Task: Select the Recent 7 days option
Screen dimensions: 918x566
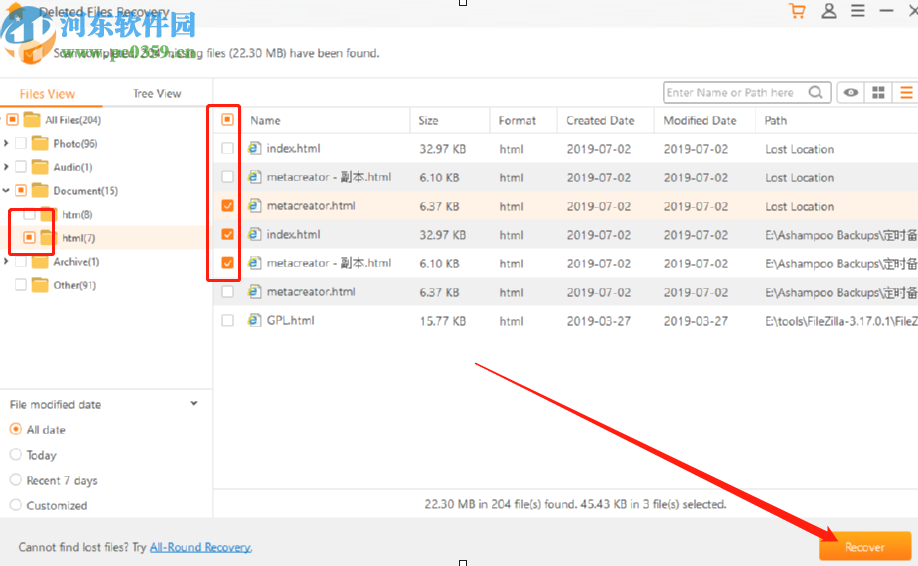Action: point(16,480)
